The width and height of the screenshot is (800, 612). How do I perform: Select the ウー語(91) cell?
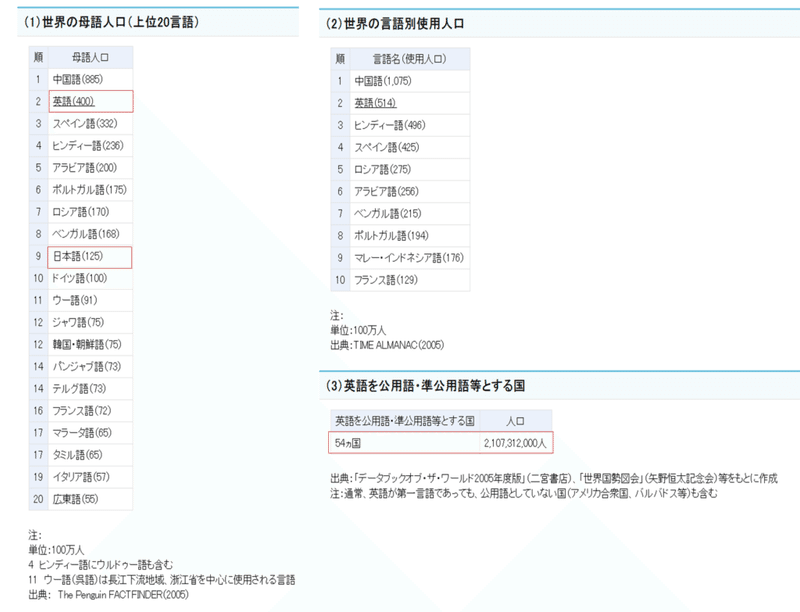pyautogui.click(x=90, y=300)
